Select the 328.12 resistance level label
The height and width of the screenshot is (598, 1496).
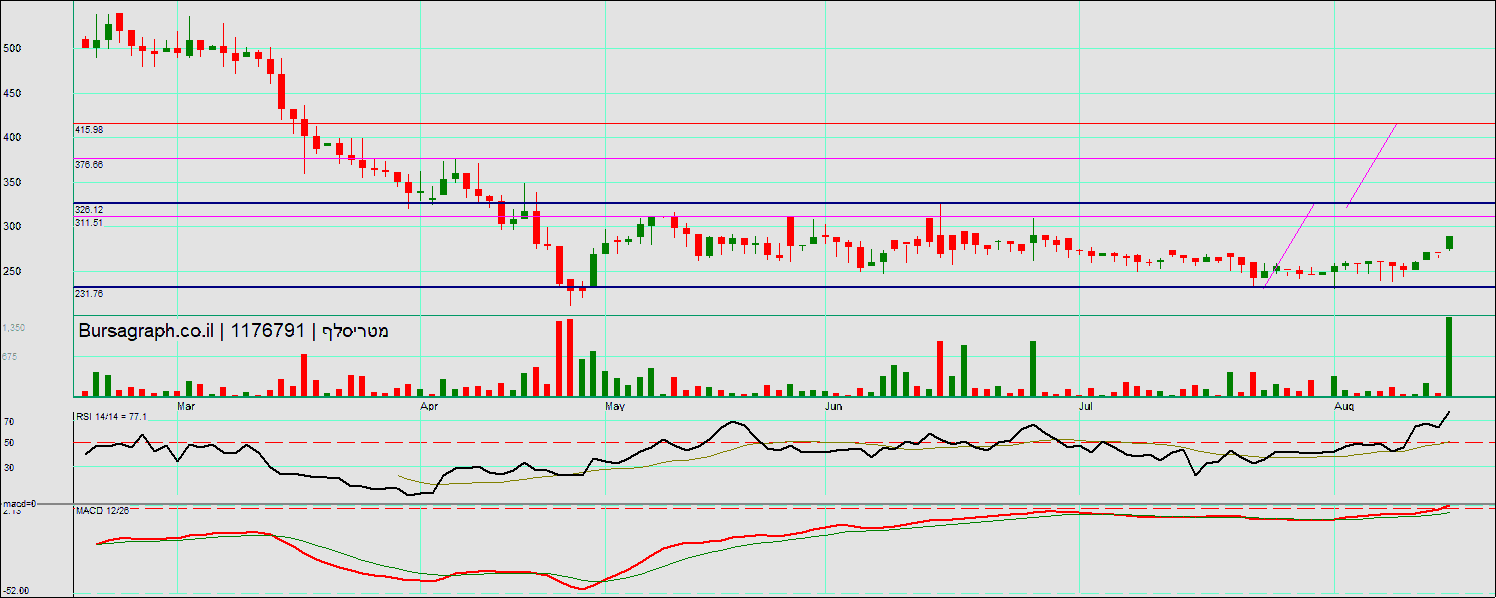89,209
